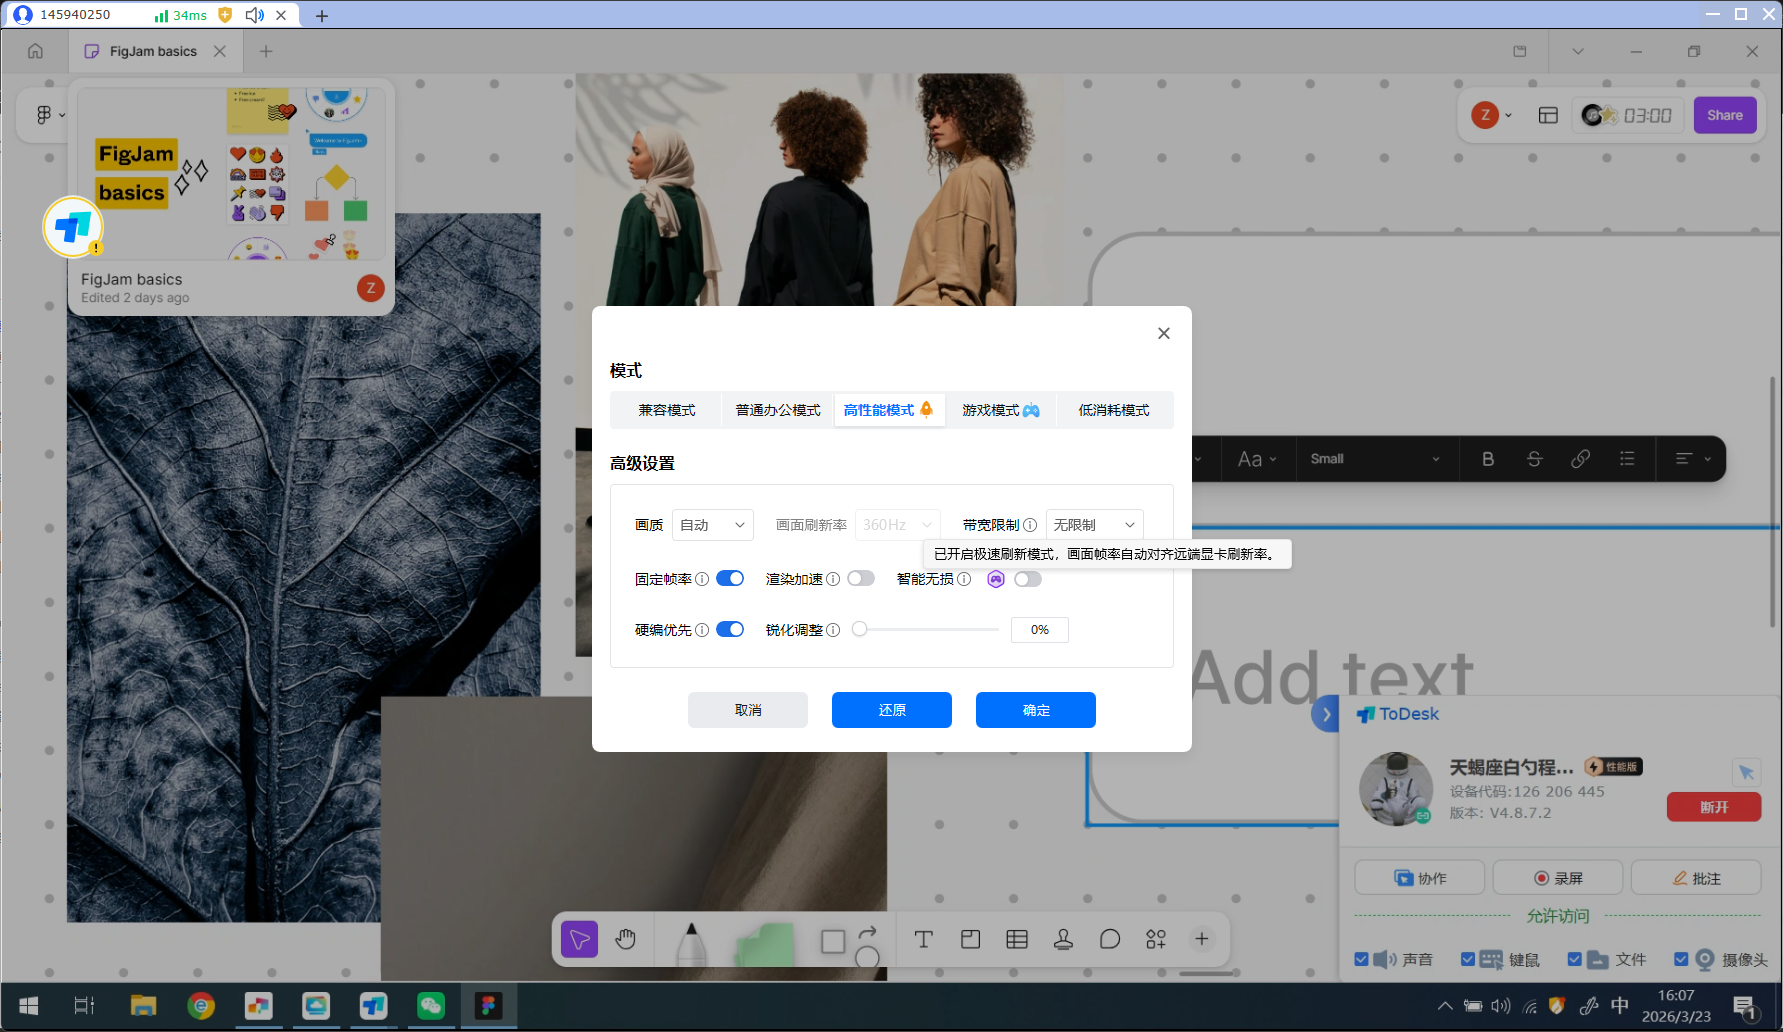Toggle the 智能无损 switch
Viewport: 1783px width, 1032px height.
tap(1028, 579)
